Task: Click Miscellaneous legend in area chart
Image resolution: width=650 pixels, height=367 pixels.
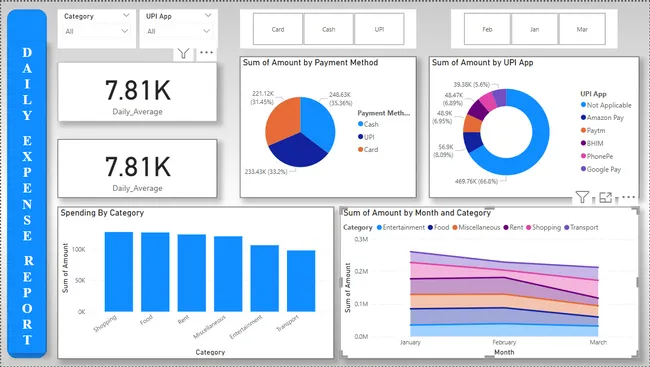Action: point(476,227)
